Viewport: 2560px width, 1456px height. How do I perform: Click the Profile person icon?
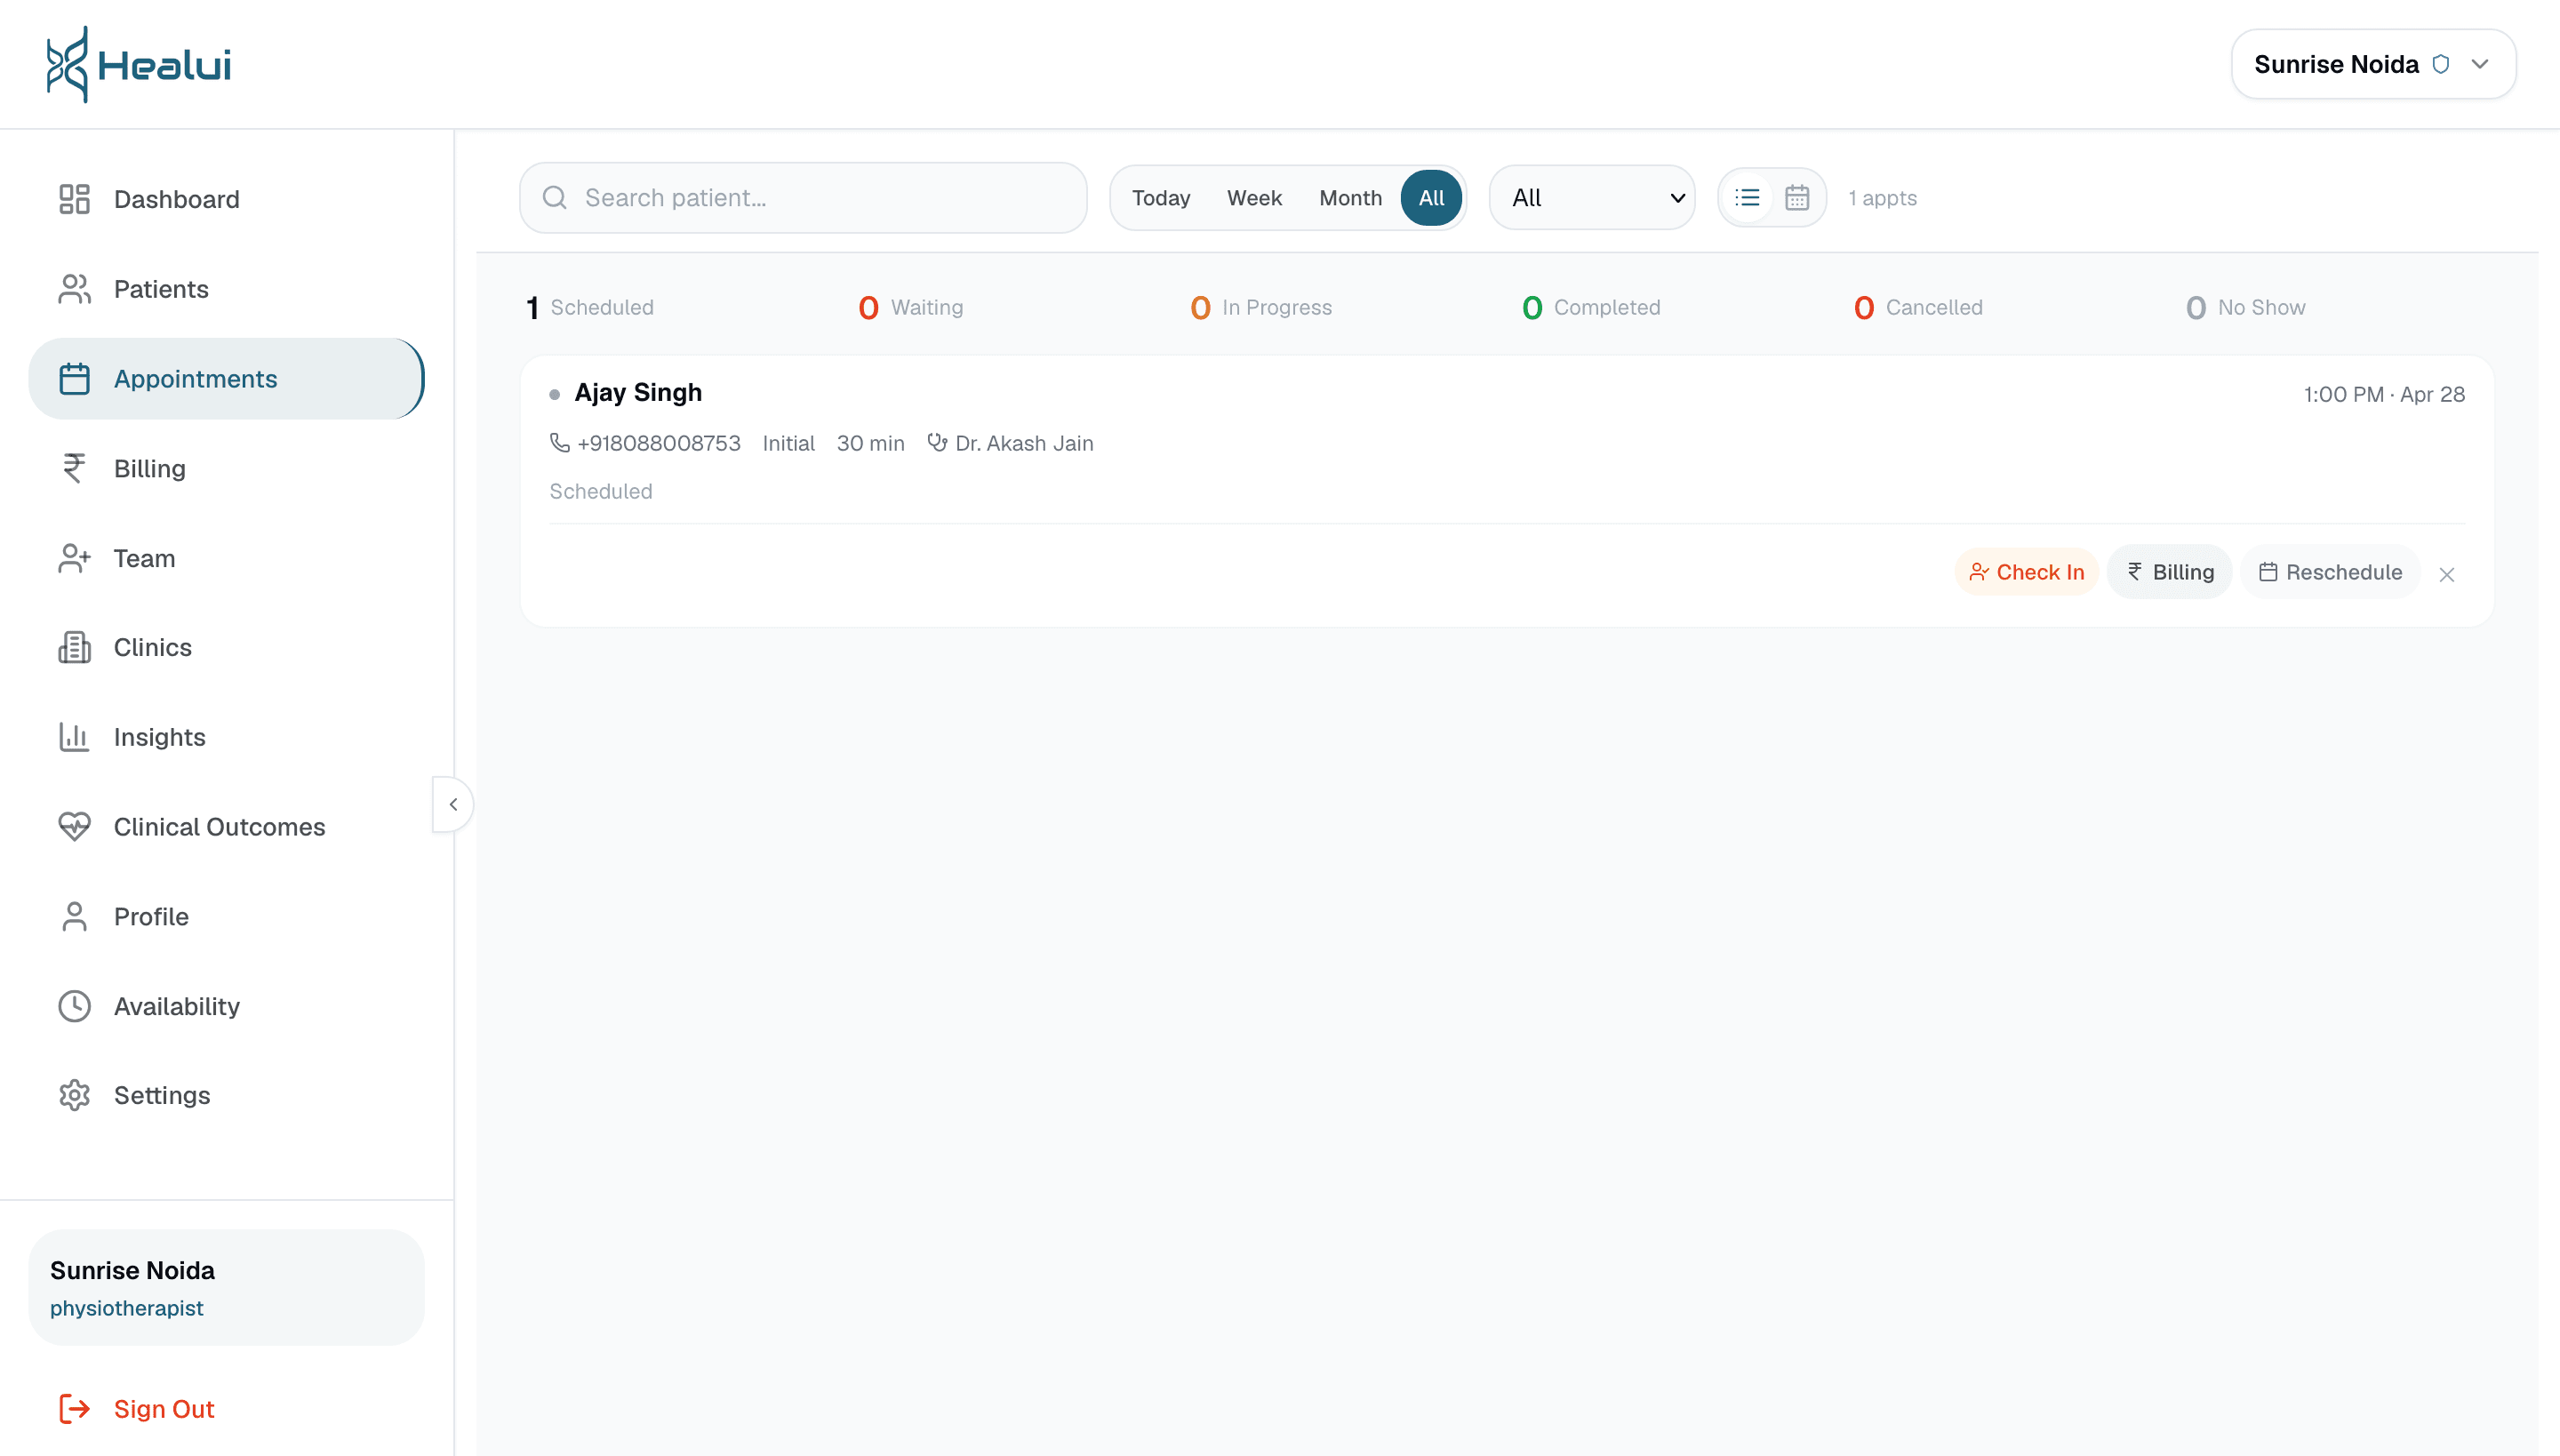[74, 916]
